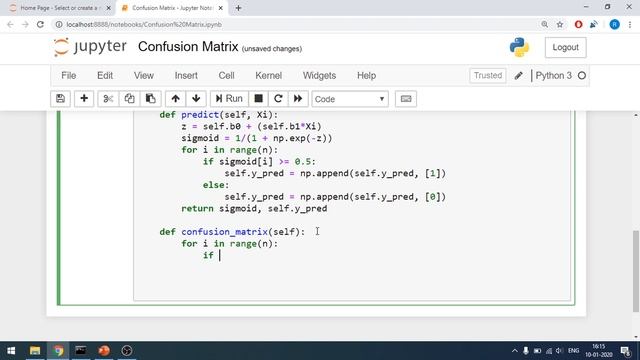Open the Widgets menu

pyautogui.click(x=319, y=76)
